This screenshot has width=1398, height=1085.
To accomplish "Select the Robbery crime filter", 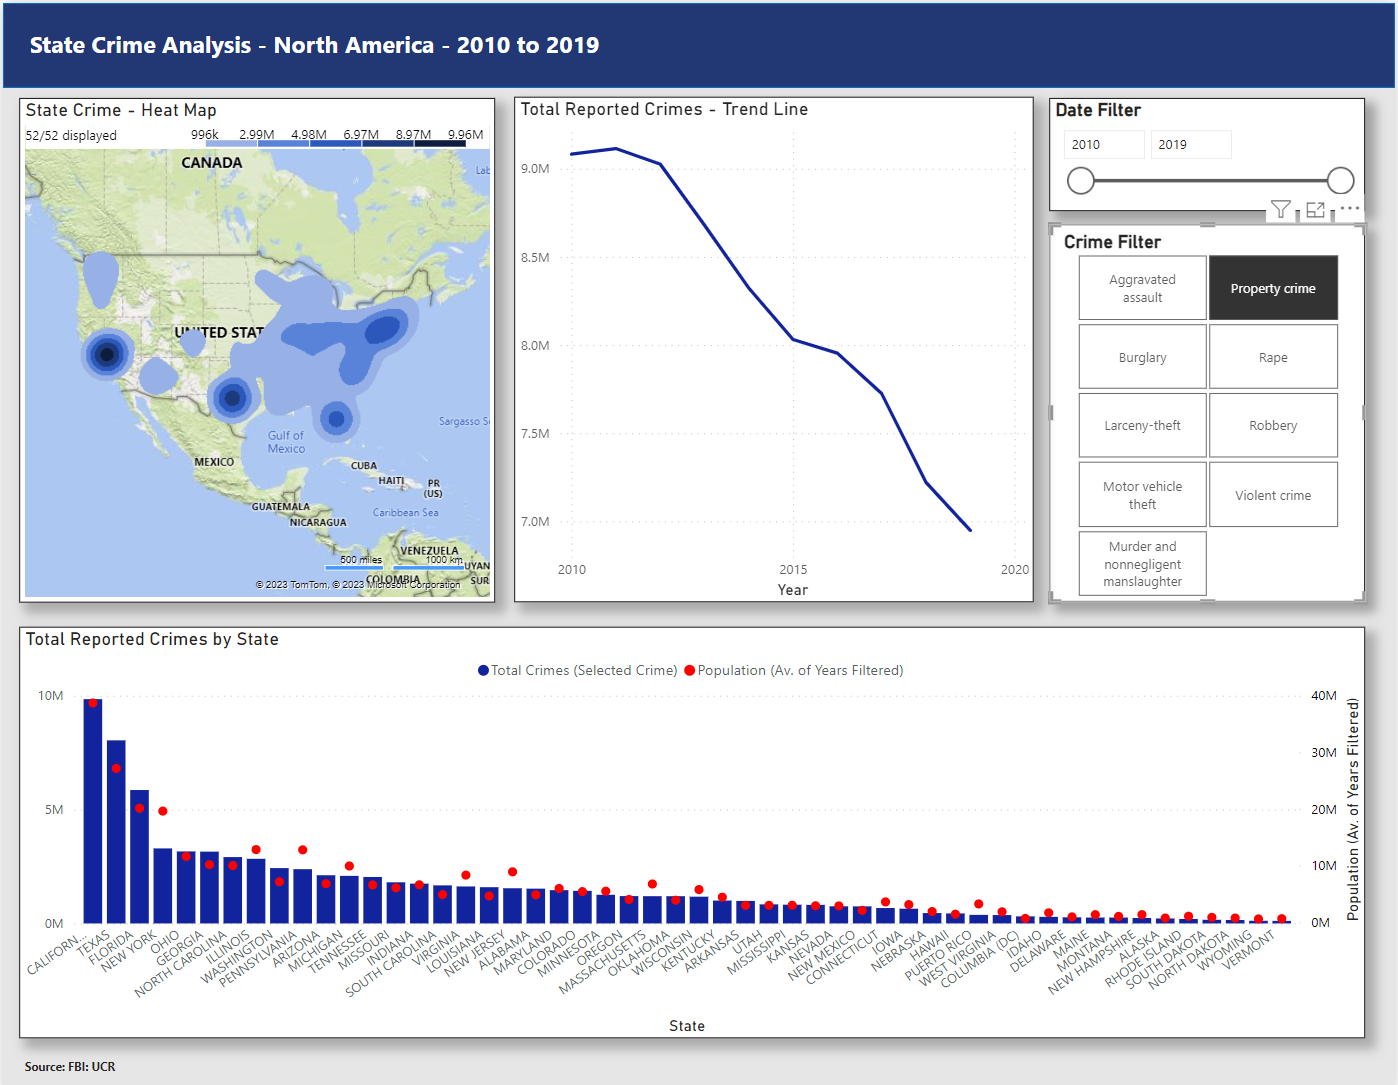I will tap(1273, 425).
